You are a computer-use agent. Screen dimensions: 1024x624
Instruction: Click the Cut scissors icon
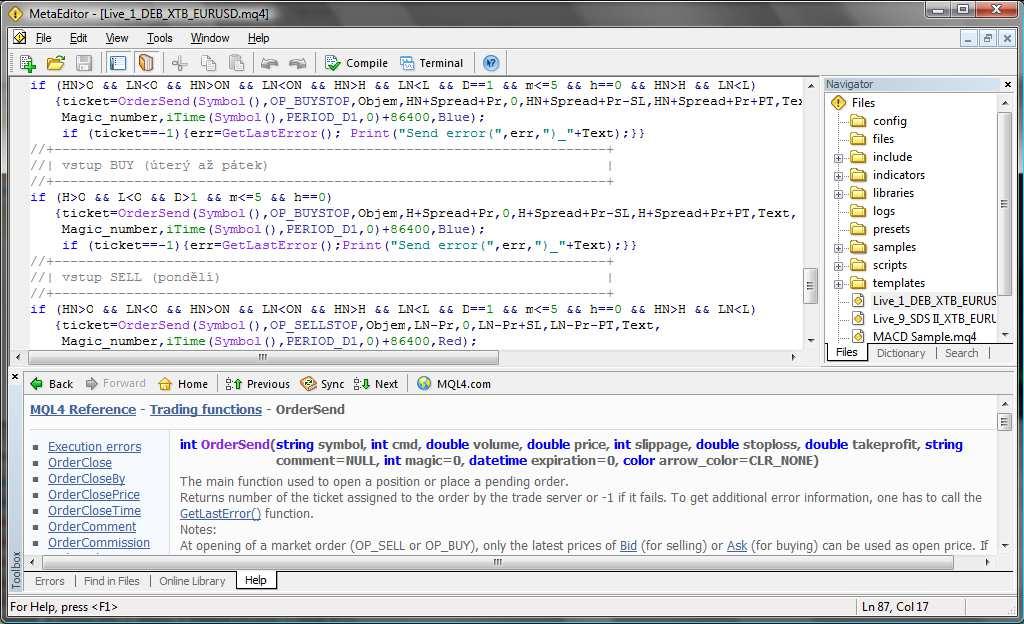(x=179, y=63)
